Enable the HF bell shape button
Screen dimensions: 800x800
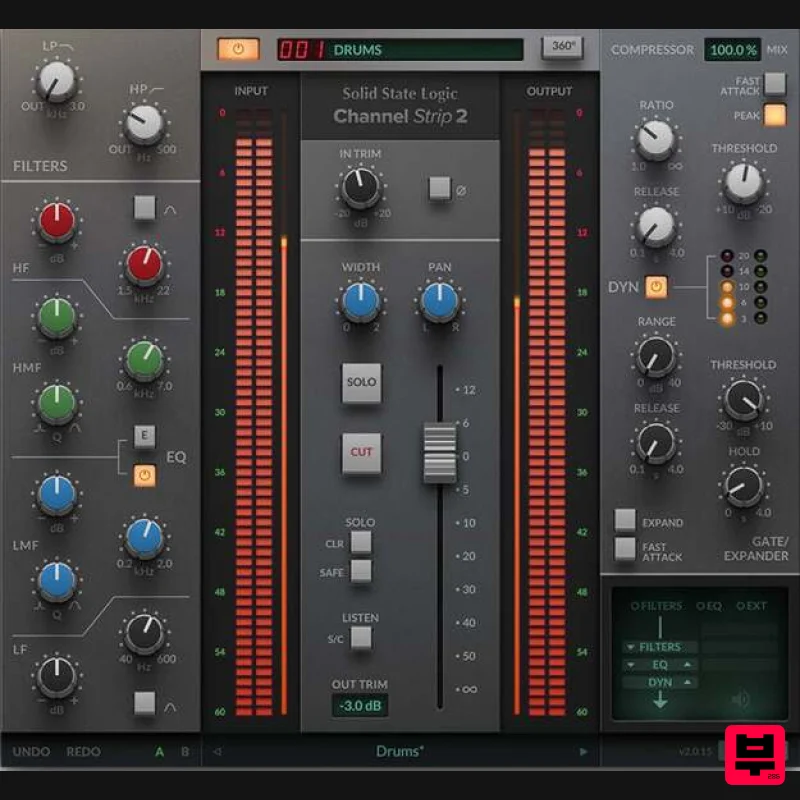click(144, 208)
